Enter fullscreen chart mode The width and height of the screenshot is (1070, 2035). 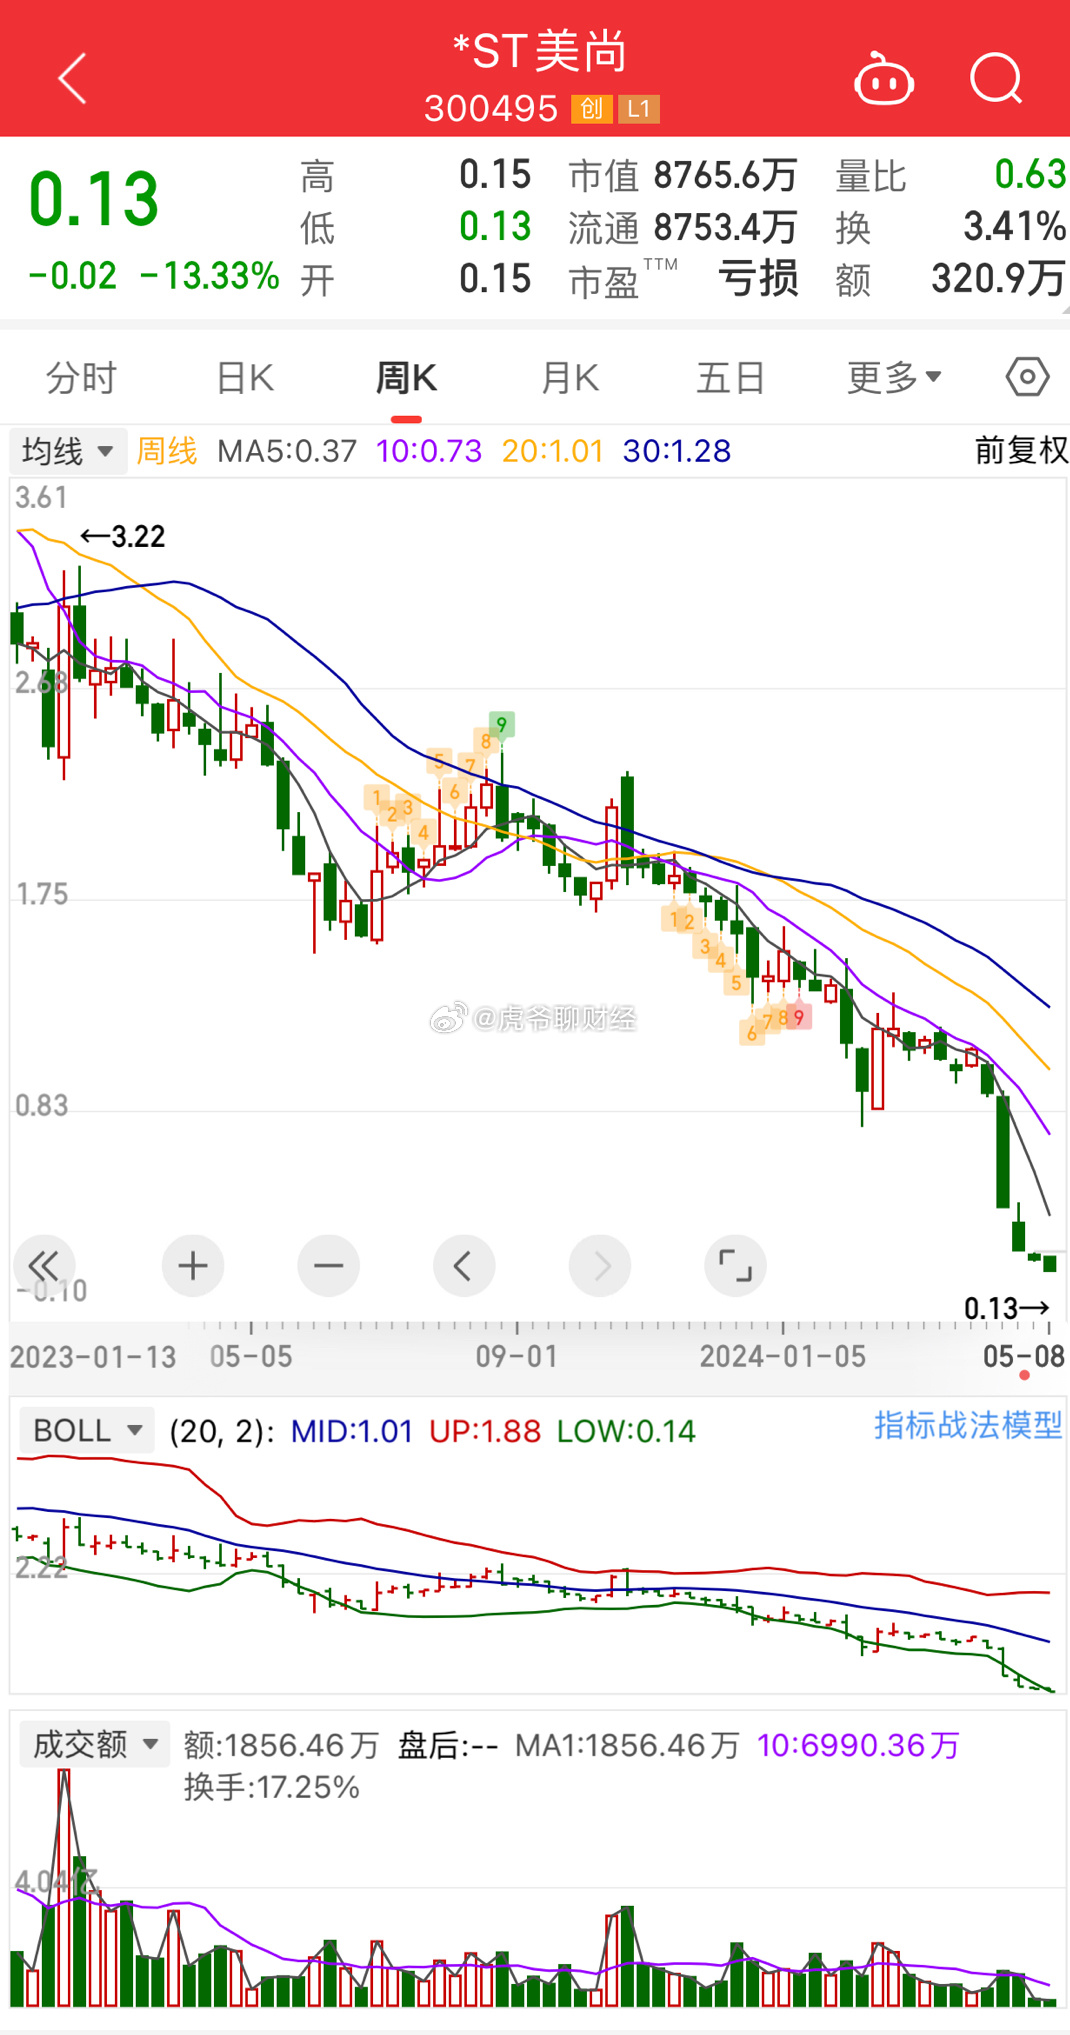tap(735, 1266)
